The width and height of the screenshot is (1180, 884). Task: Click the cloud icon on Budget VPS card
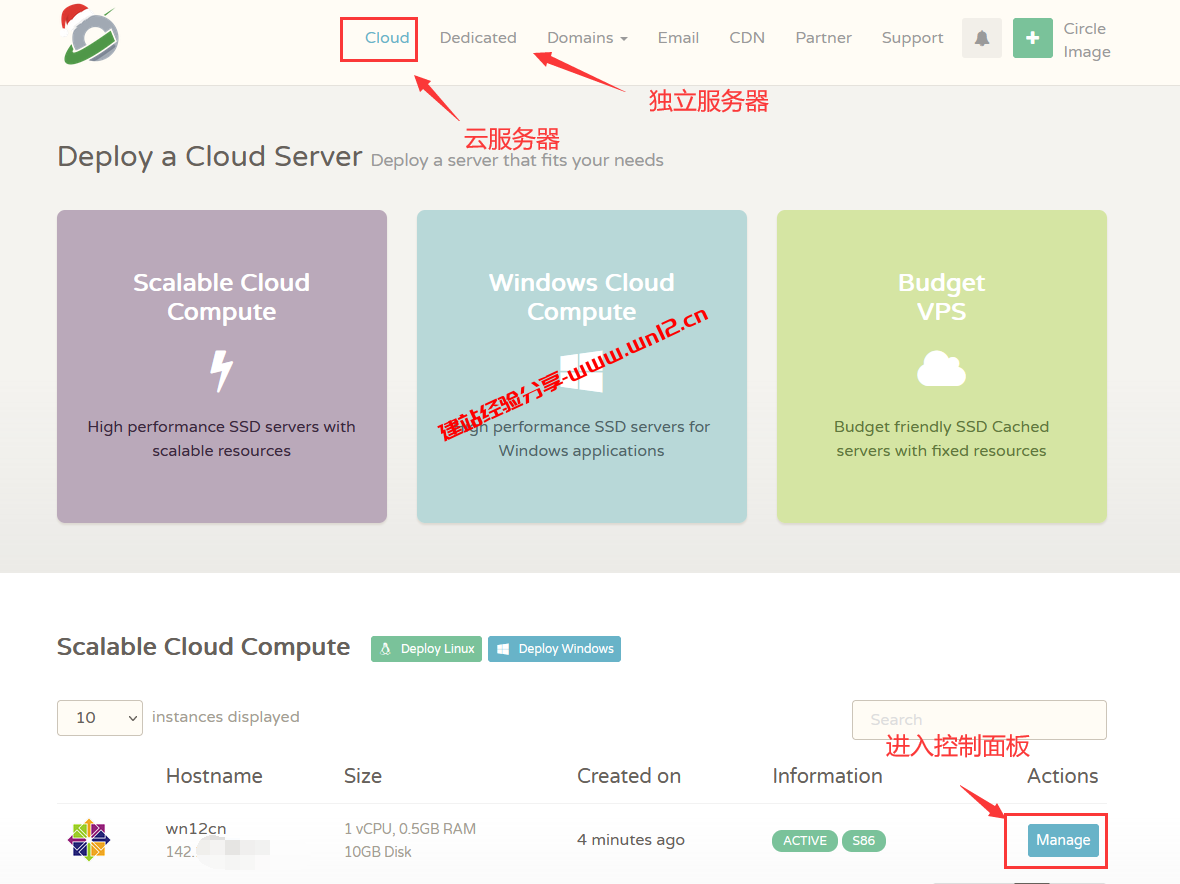[x=940, y=369]
